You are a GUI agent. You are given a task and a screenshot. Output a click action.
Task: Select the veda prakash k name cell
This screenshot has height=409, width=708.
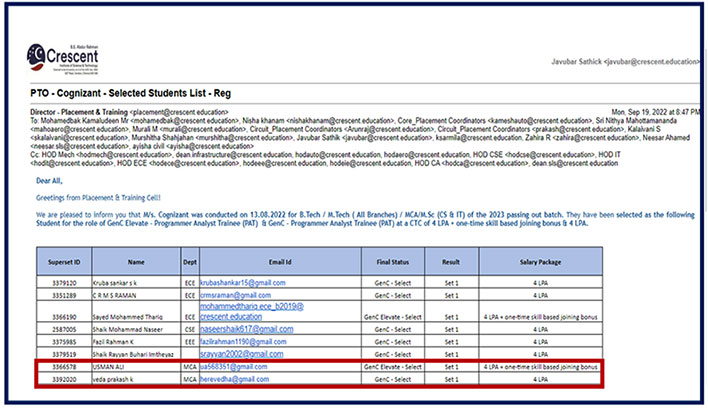[114, 380]
